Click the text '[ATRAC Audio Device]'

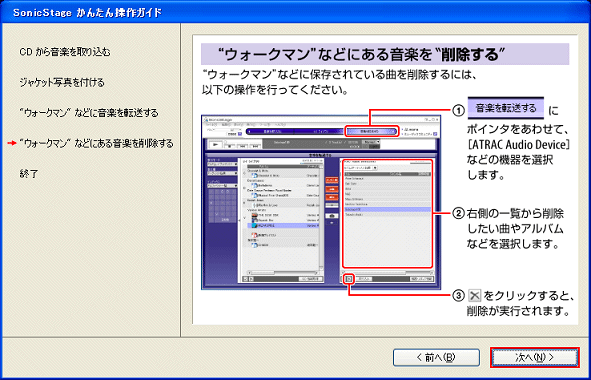tap(518, 144)
